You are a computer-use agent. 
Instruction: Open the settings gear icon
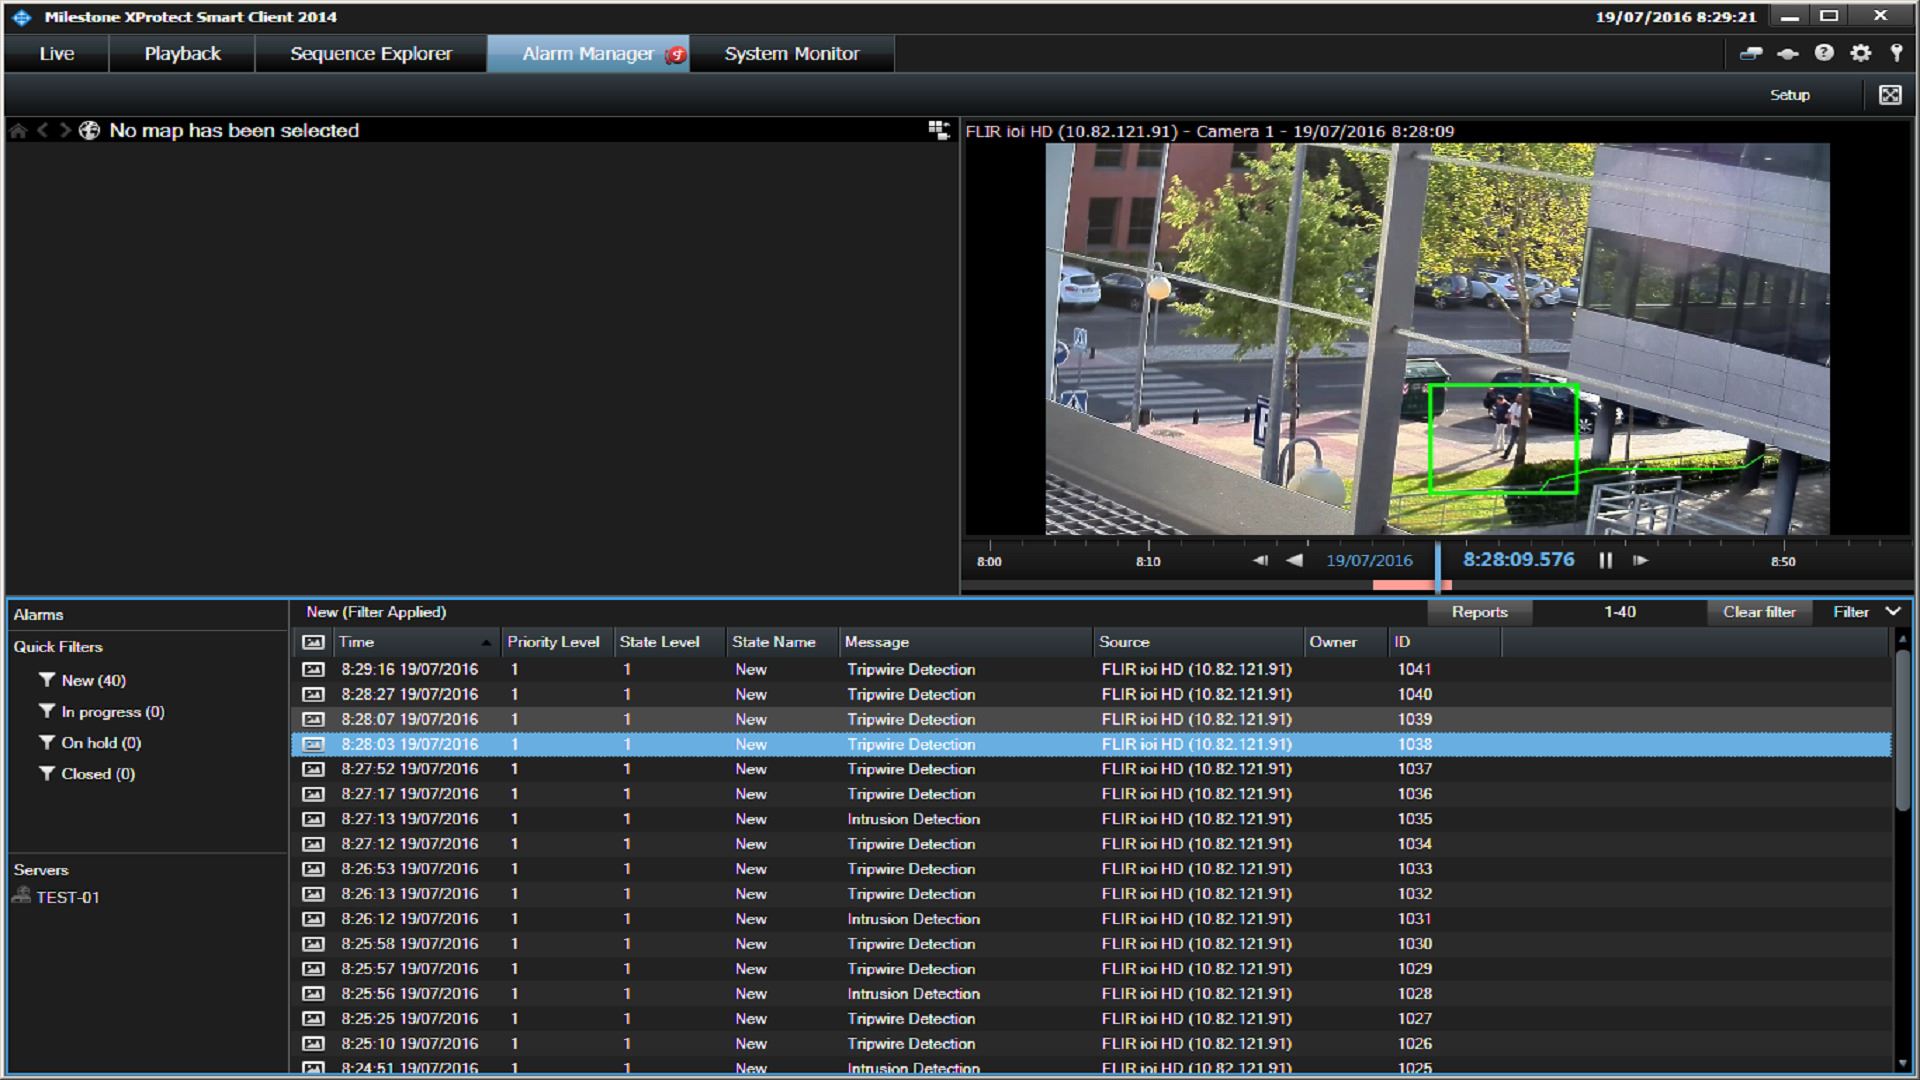click(1860, 53)
